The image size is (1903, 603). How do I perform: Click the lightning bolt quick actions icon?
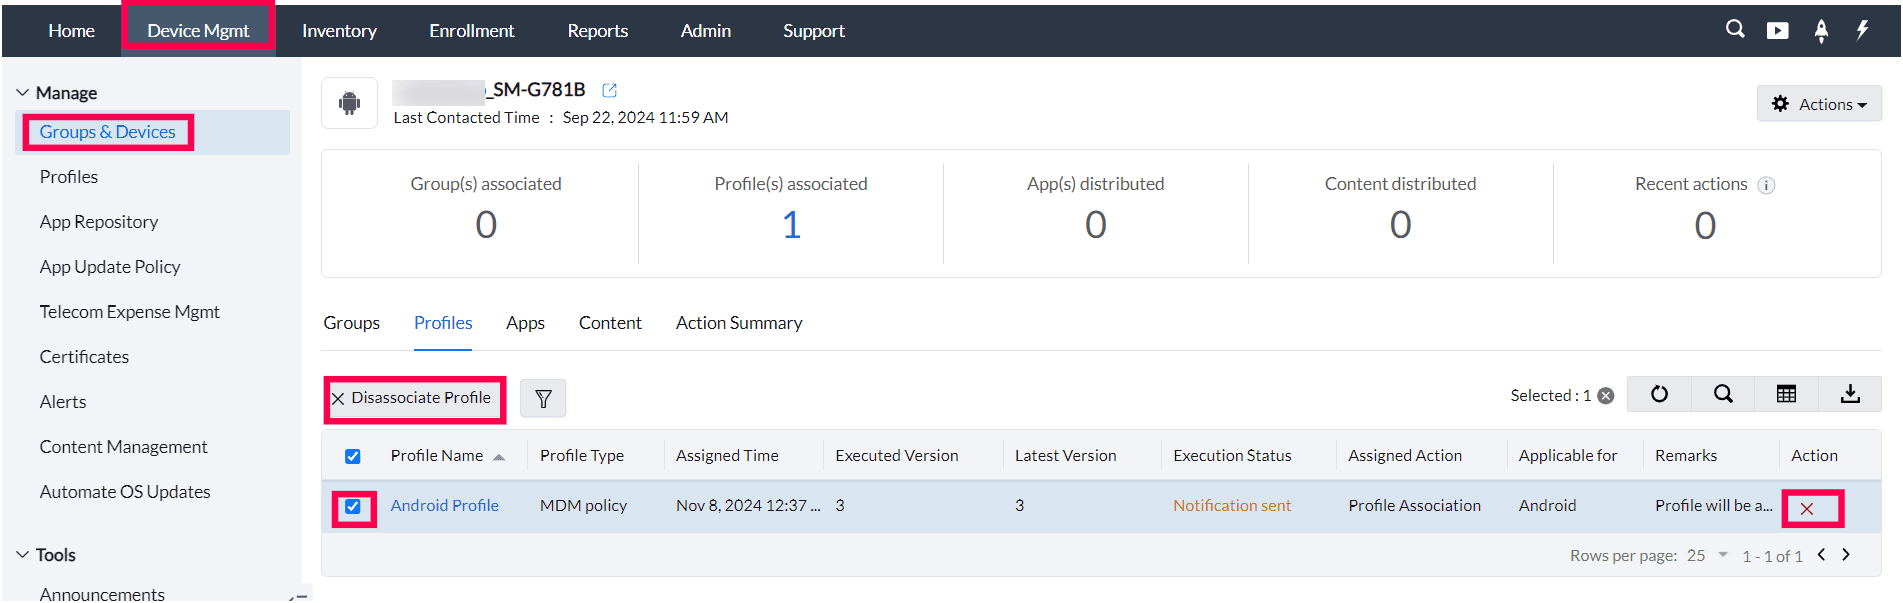1862,30
